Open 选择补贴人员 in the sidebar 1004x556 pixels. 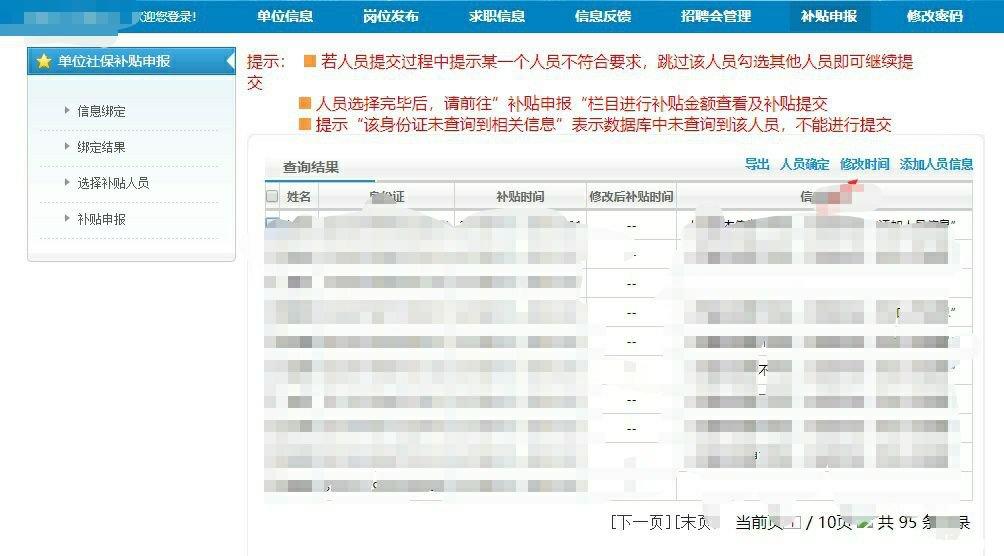113,183
